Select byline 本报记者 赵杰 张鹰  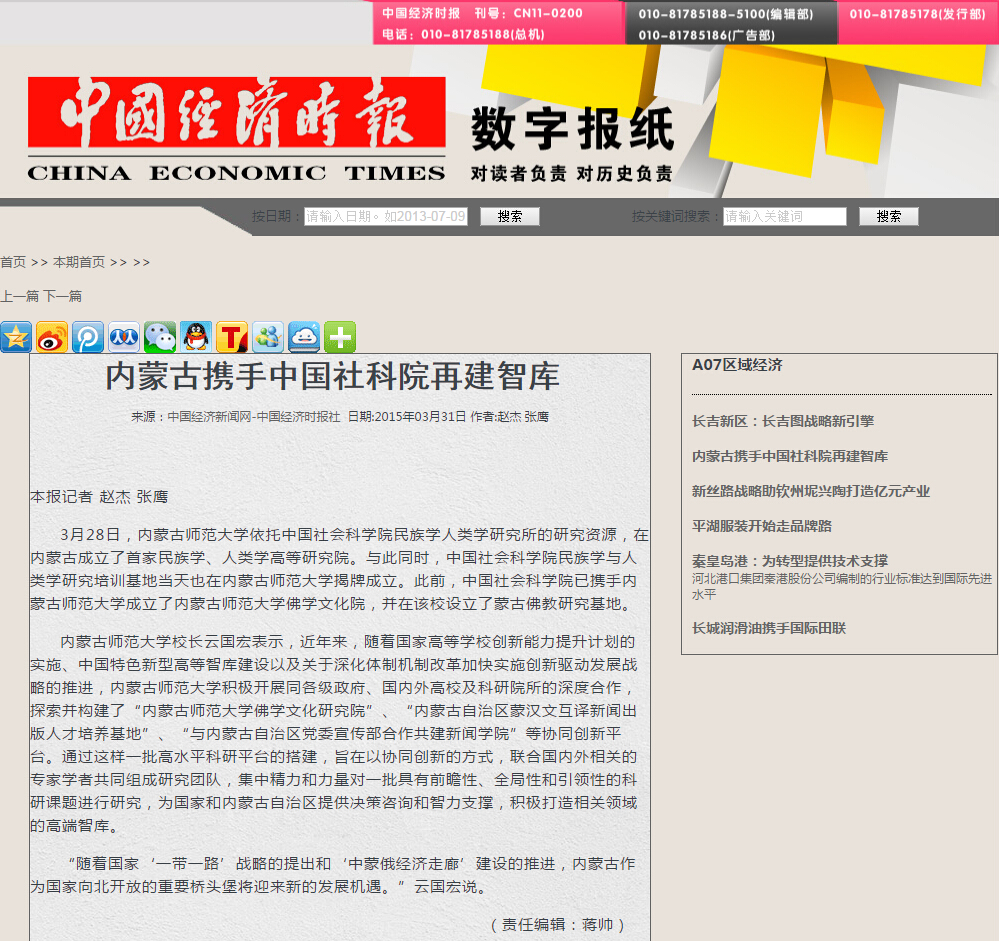[99, 497]
